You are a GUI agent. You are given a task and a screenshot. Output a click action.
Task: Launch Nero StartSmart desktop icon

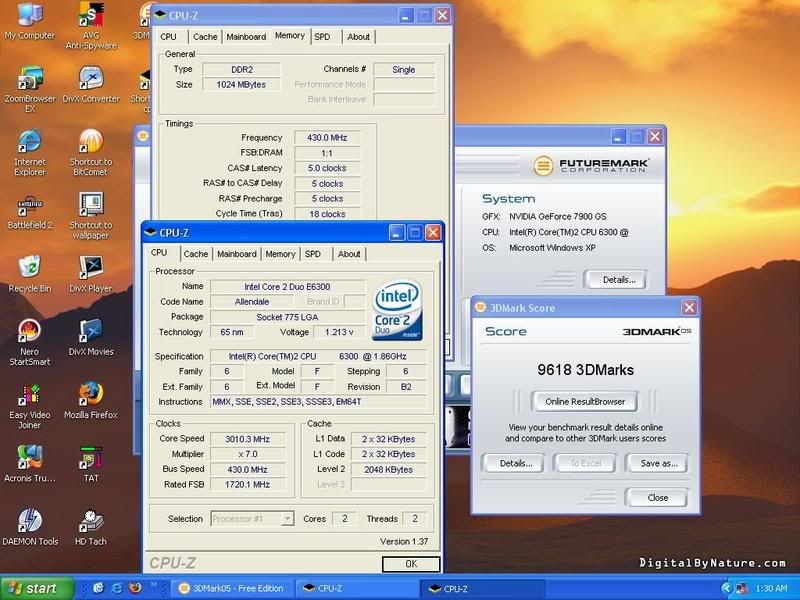30,330
